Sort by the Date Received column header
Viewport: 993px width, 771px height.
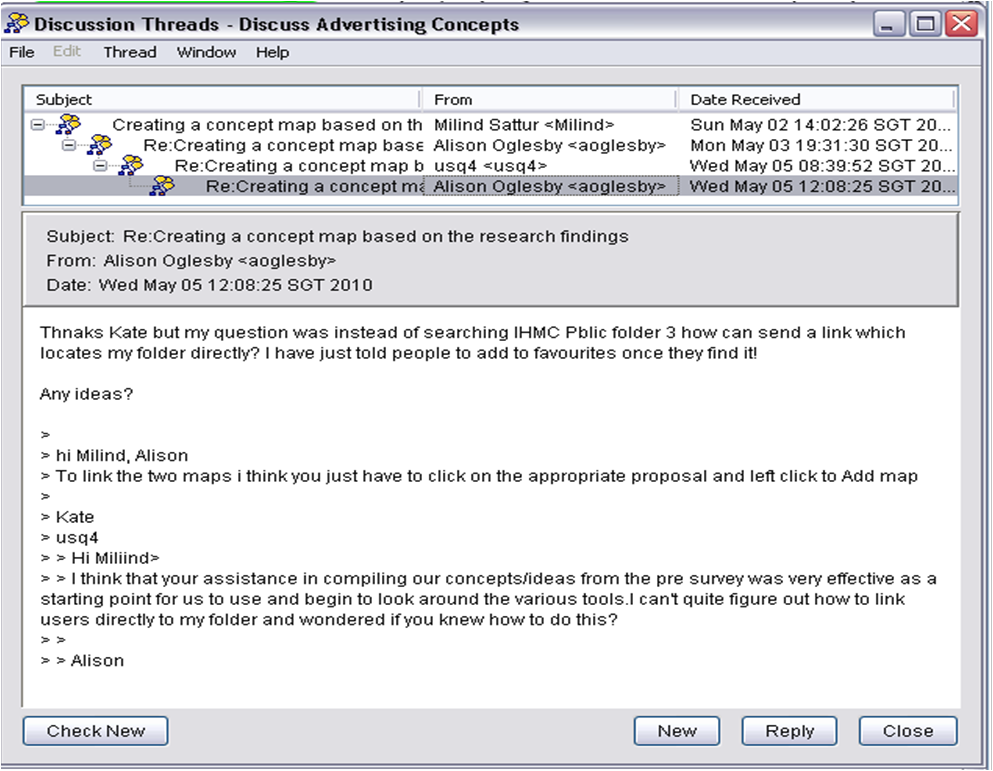[x=816, y=99]
